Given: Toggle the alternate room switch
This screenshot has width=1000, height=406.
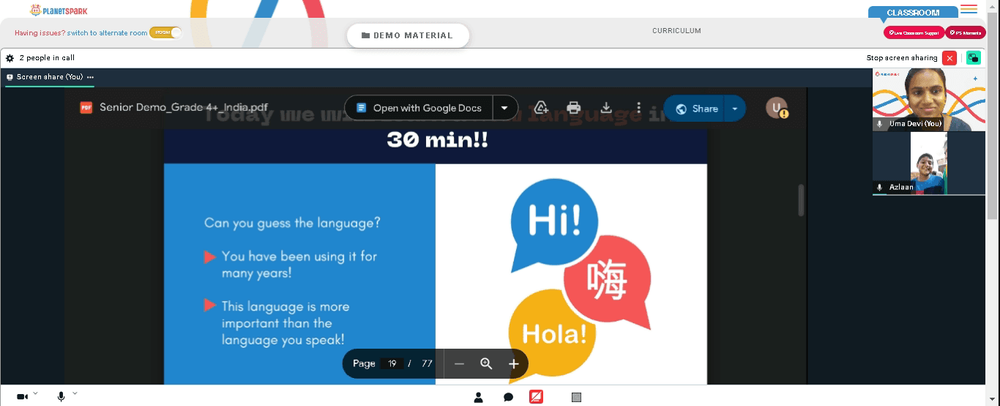Looking at the screenshot, I should coord(165,33).
